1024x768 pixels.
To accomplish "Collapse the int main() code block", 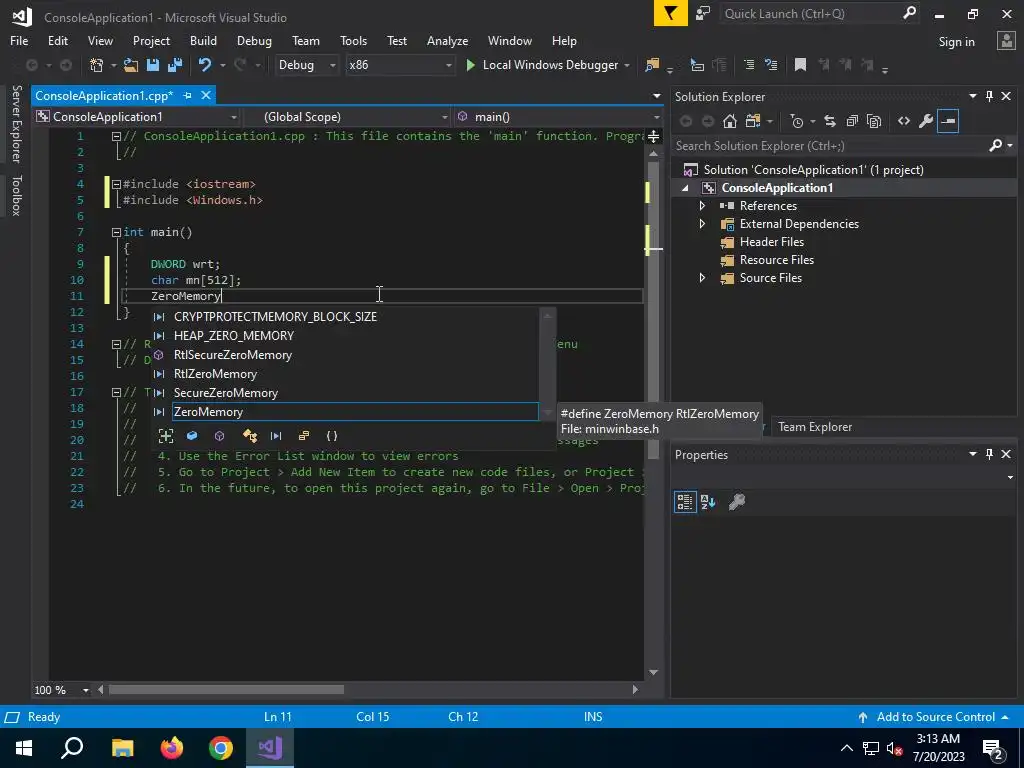I will (116, 232).
